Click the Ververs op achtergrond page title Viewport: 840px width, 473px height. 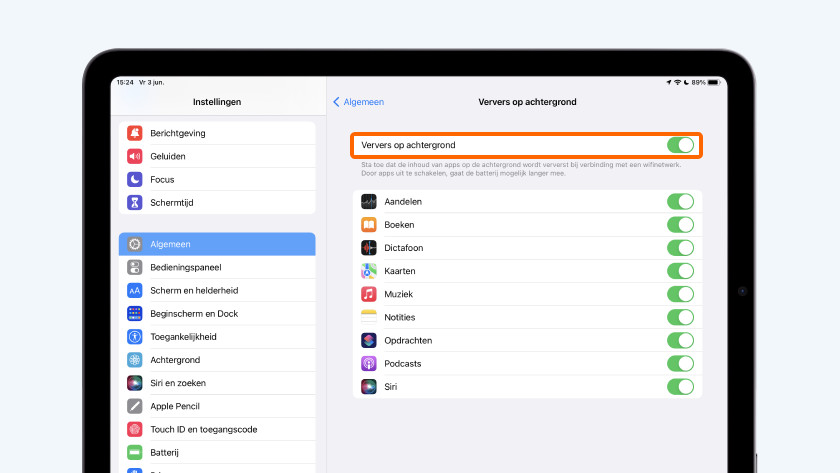(x=527, y=102)
